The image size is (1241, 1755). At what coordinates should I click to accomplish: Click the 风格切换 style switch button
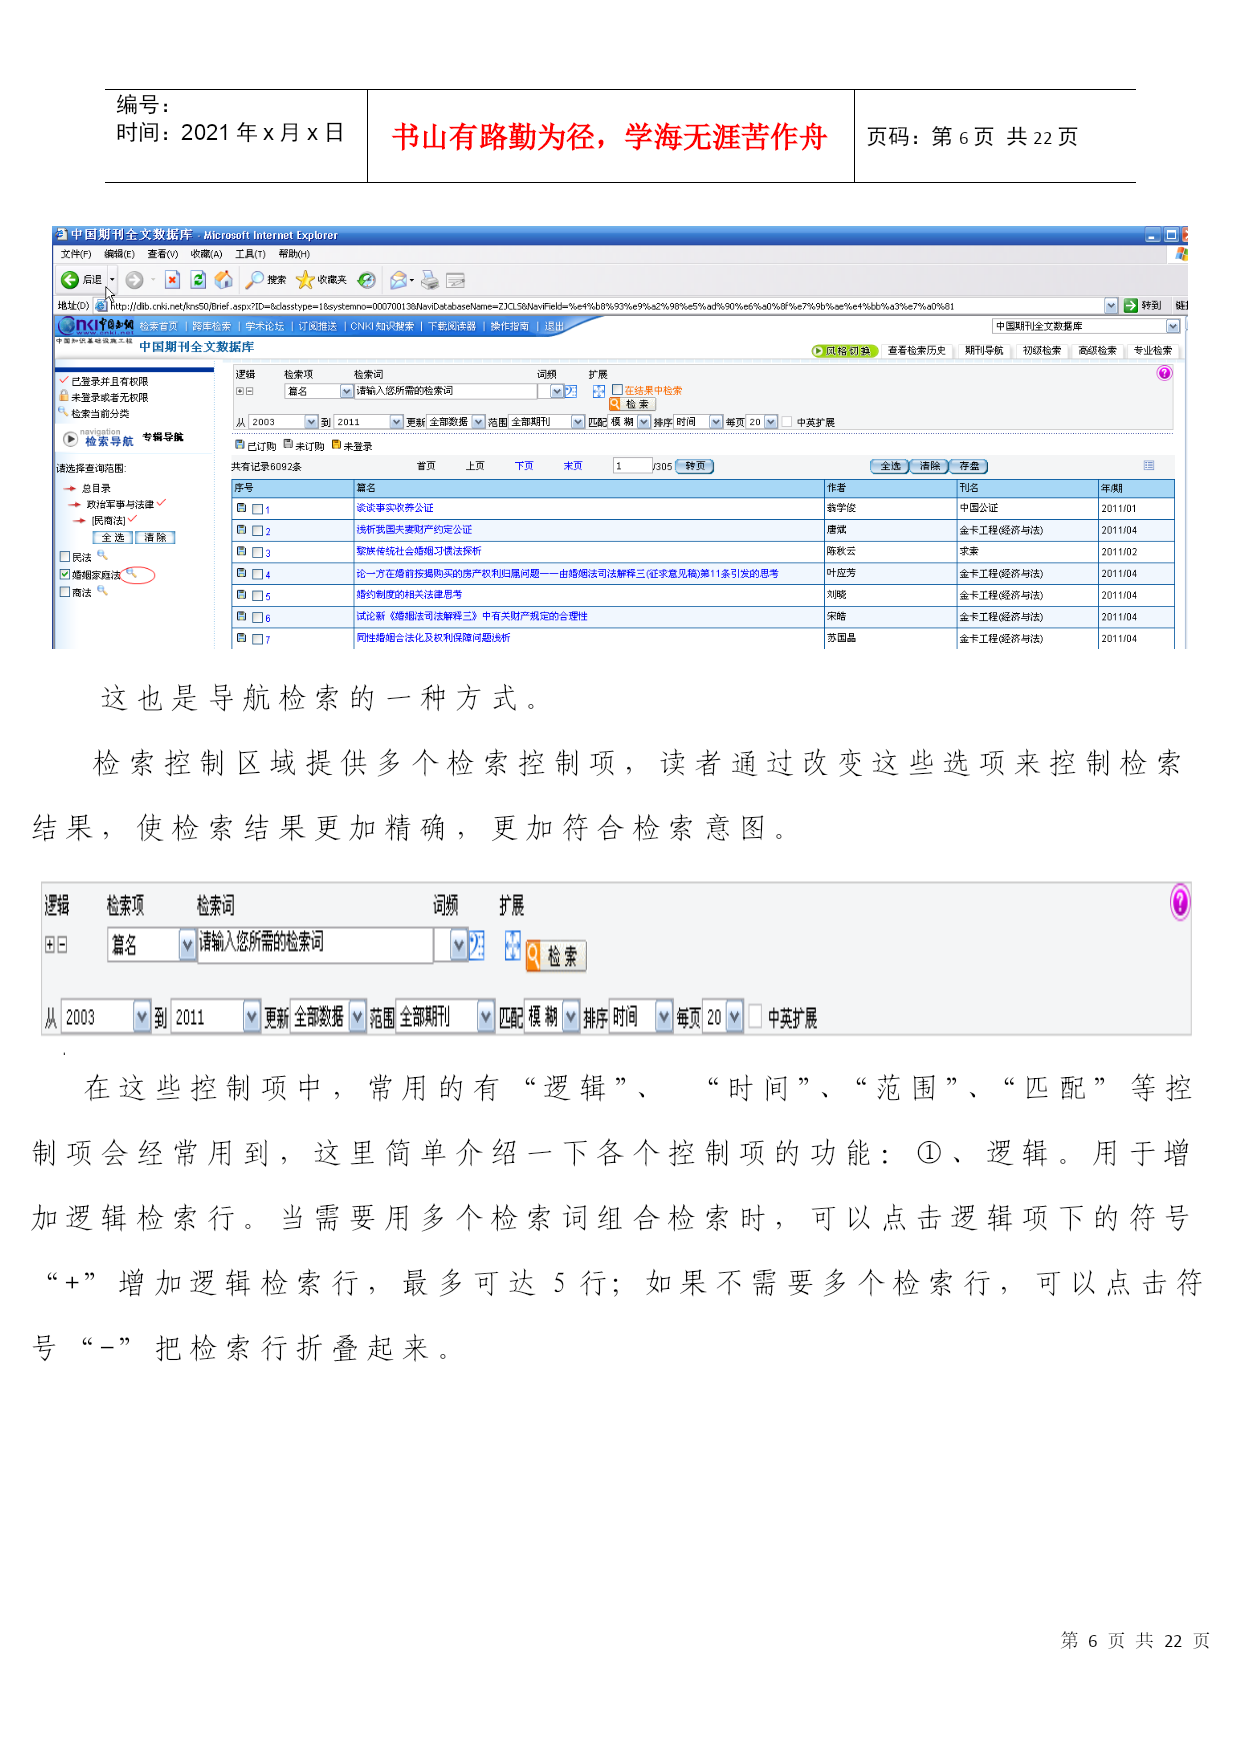tap(845, 351)
